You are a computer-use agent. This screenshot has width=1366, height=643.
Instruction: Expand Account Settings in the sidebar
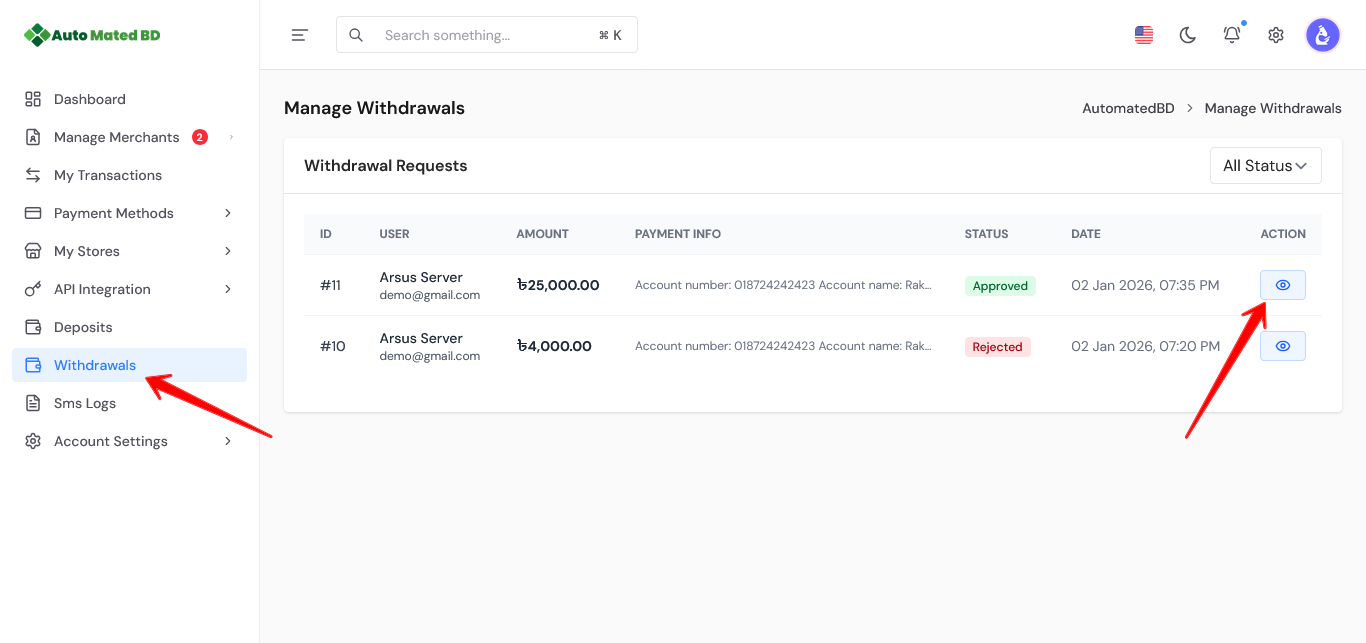coord(129,441)
